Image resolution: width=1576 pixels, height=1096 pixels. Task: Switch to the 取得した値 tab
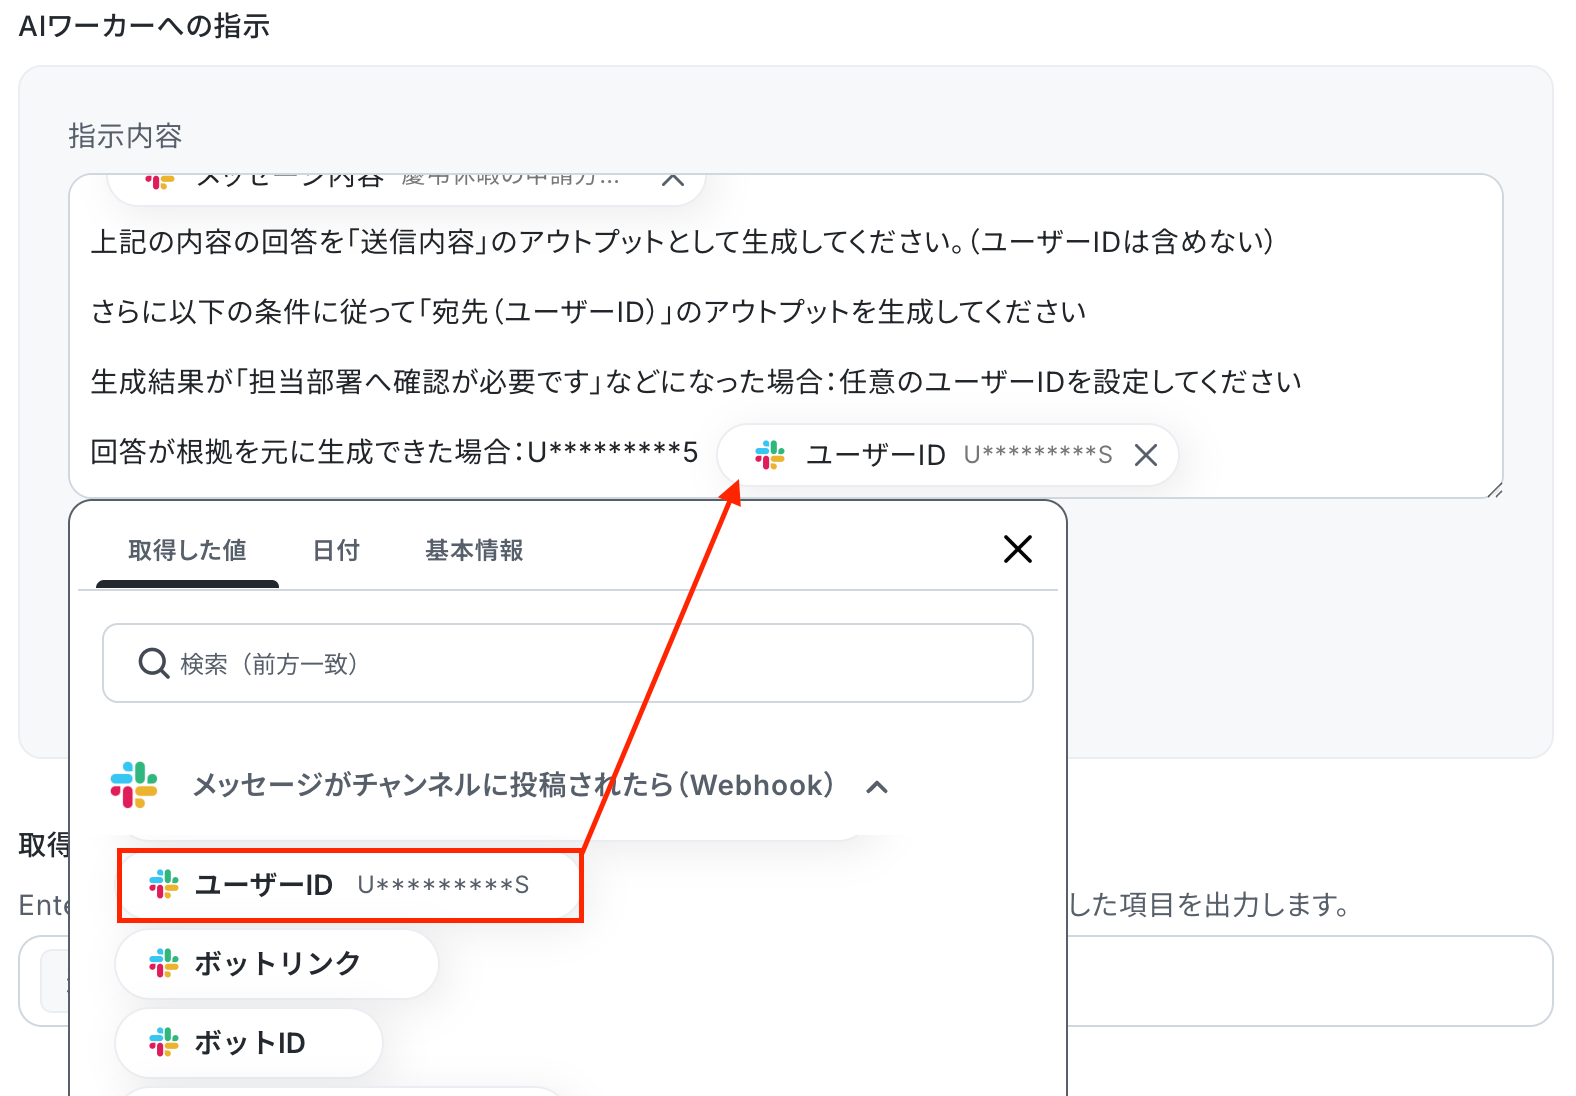point(187,550)
